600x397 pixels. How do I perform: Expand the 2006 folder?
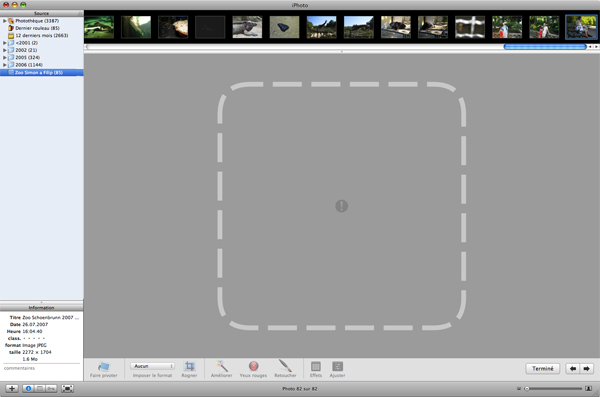tap(5, 65)
